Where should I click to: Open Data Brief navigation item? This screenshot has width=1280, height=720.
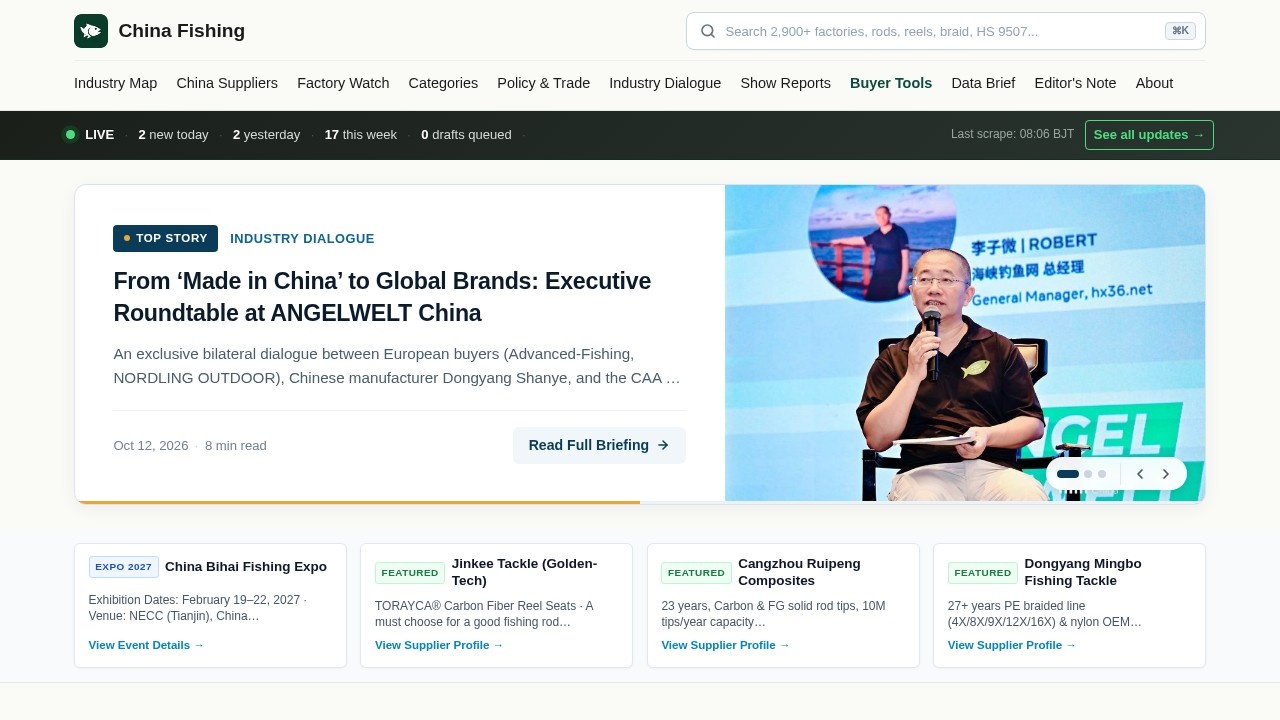pyautogui.click(x=983, y=83)
